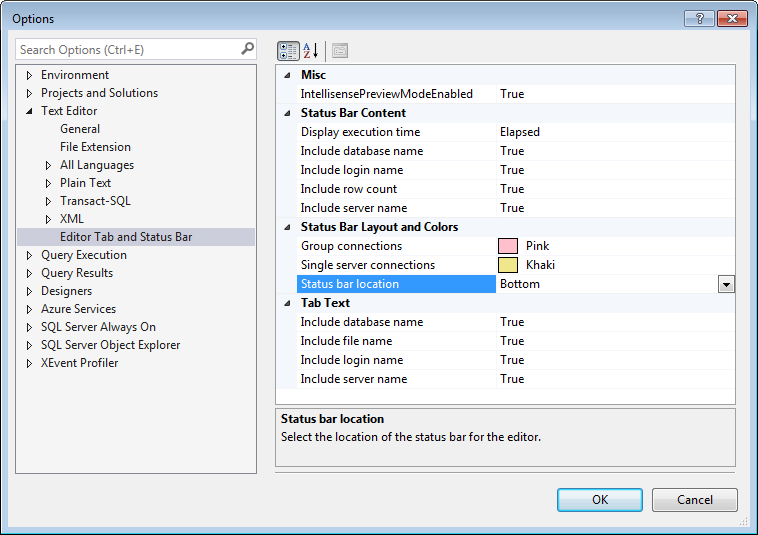Click the Pink group connections swatch
The image size is (758, 535).
tap(508, 246)
